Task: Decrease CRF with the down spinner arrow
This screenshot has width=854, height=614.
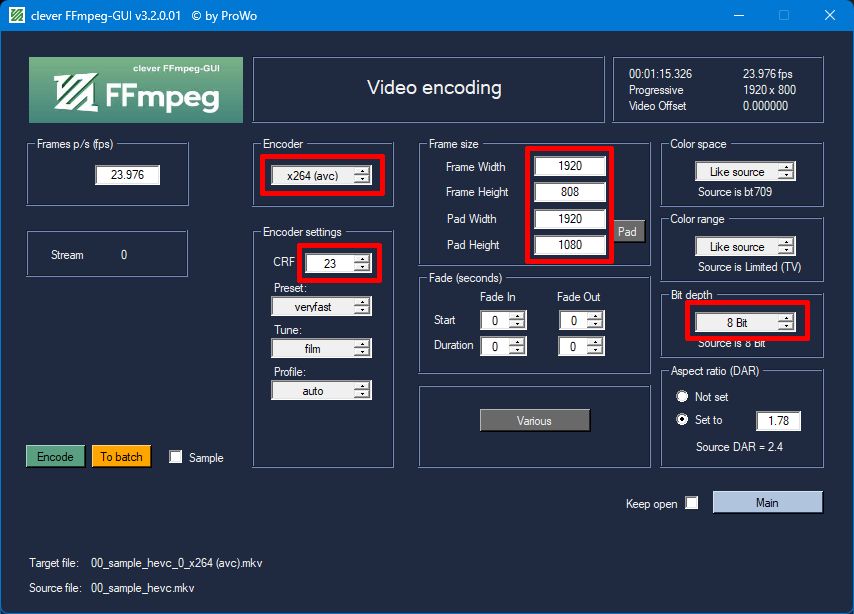Action: coord(362,268)
